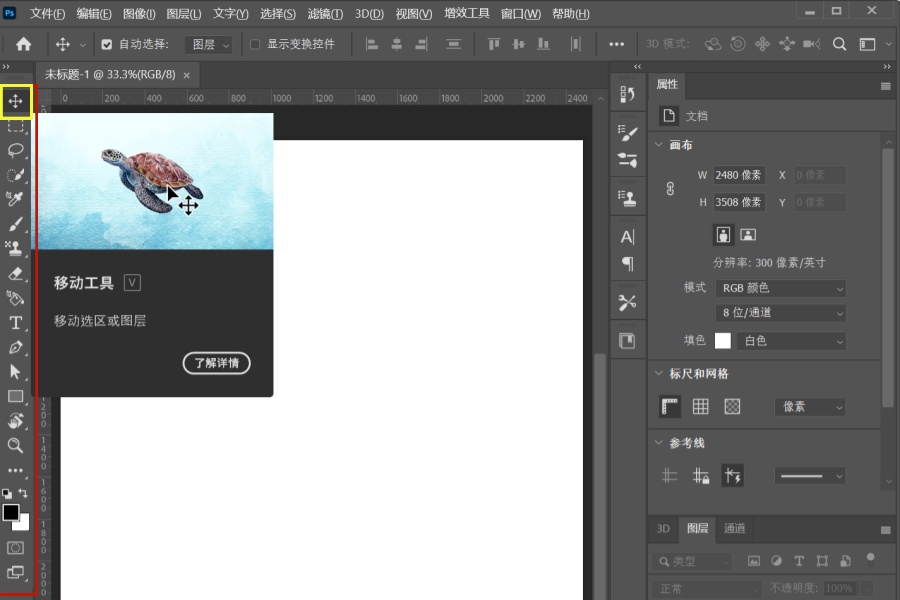Open the History panel icon

[x=627, y=94]
